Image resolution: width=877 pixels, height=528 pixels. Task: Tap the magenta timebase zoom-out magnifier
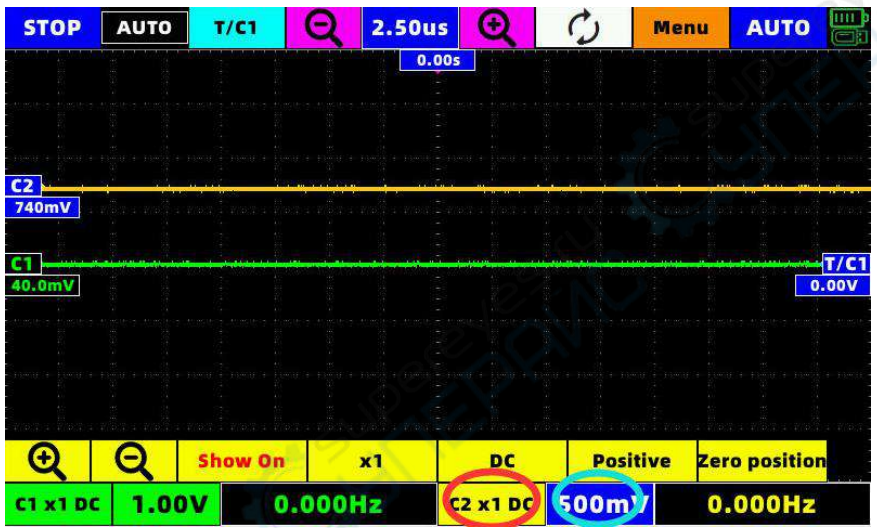click(x=323, y=27)
